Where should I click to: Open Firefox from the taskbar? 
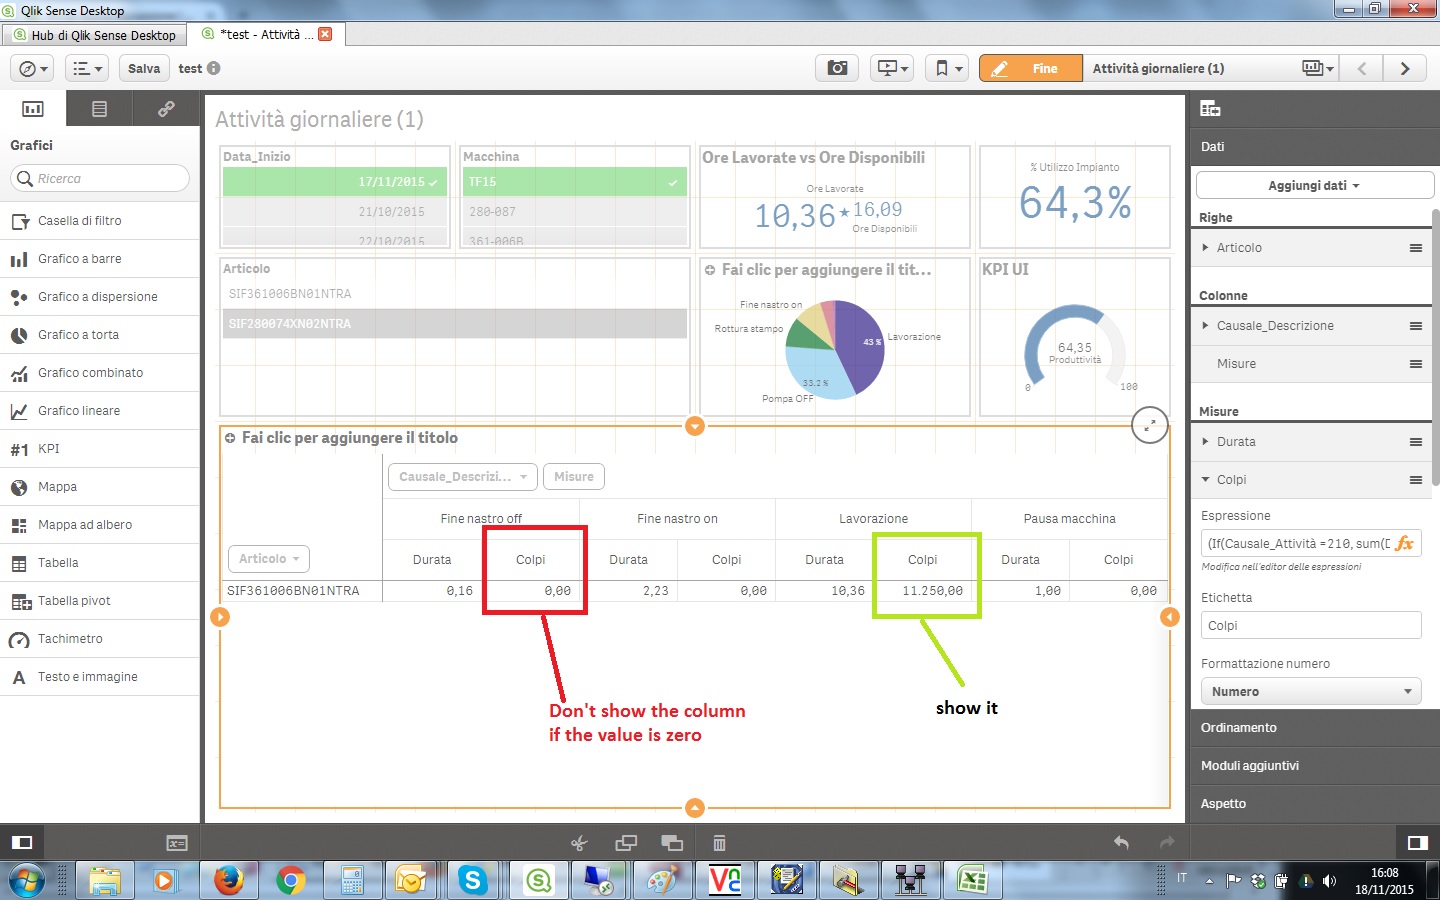click(x=229, y=880)
